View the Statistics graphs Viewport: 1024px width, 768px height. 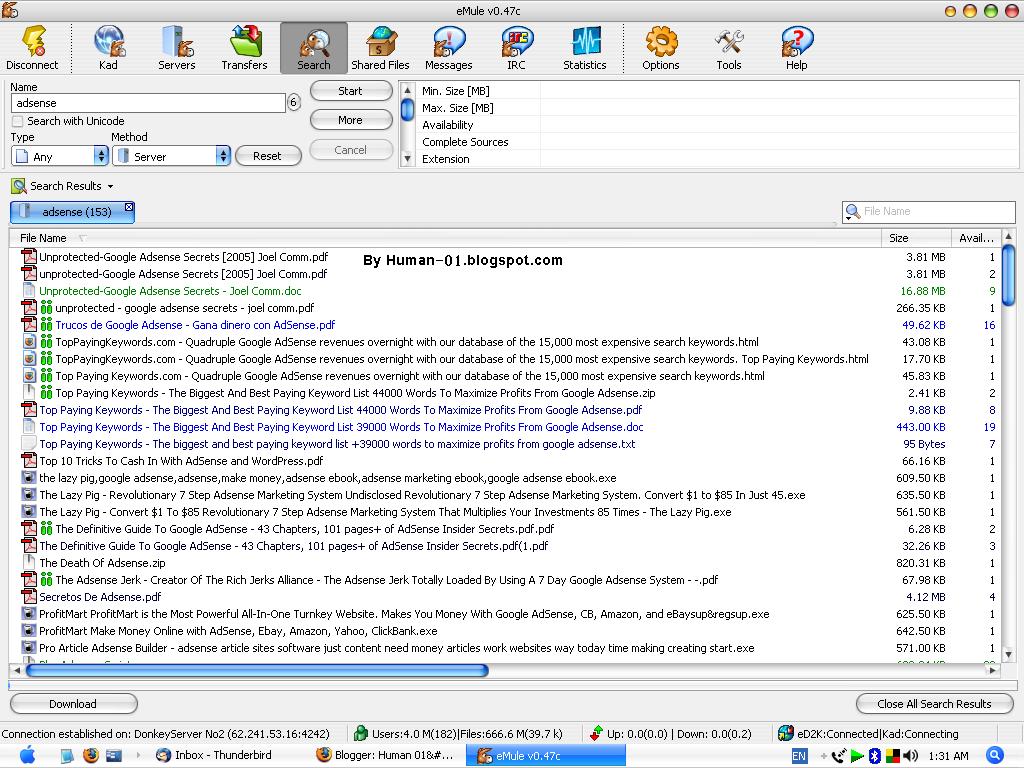585,48
